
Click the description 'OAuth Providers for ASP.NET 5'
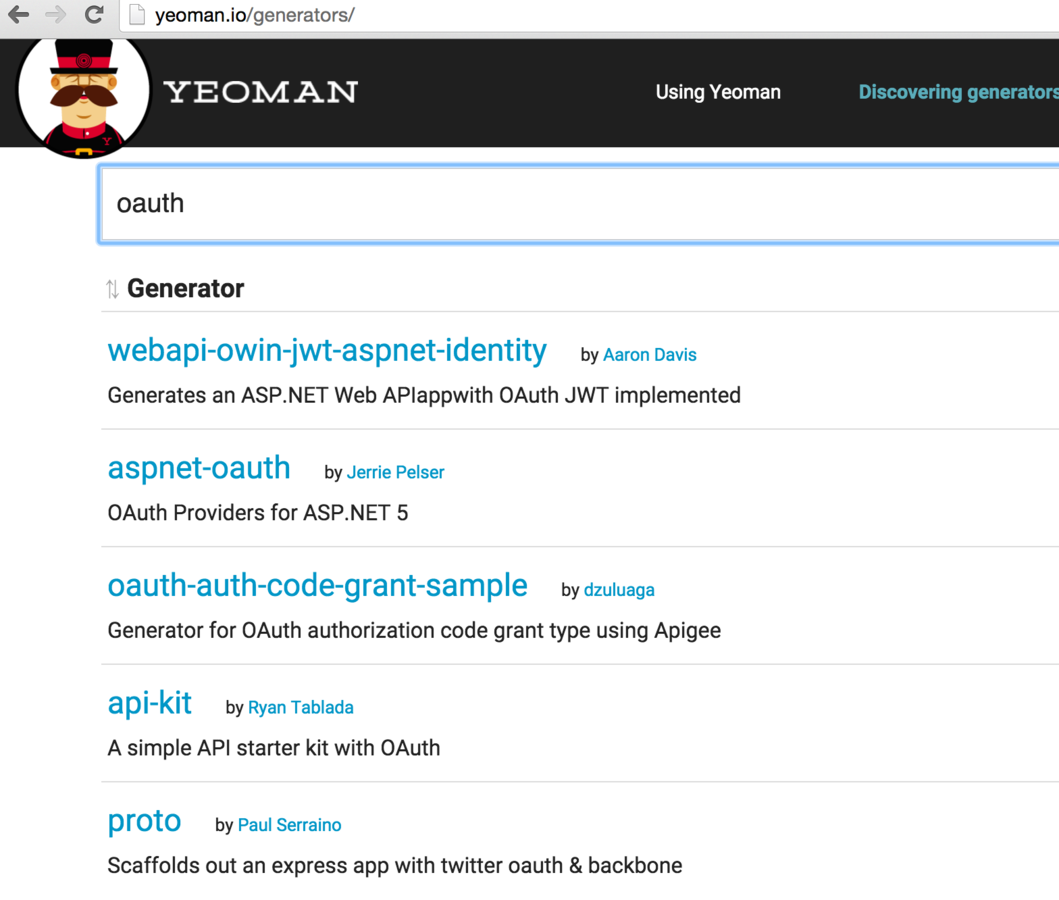pos(257,513)
